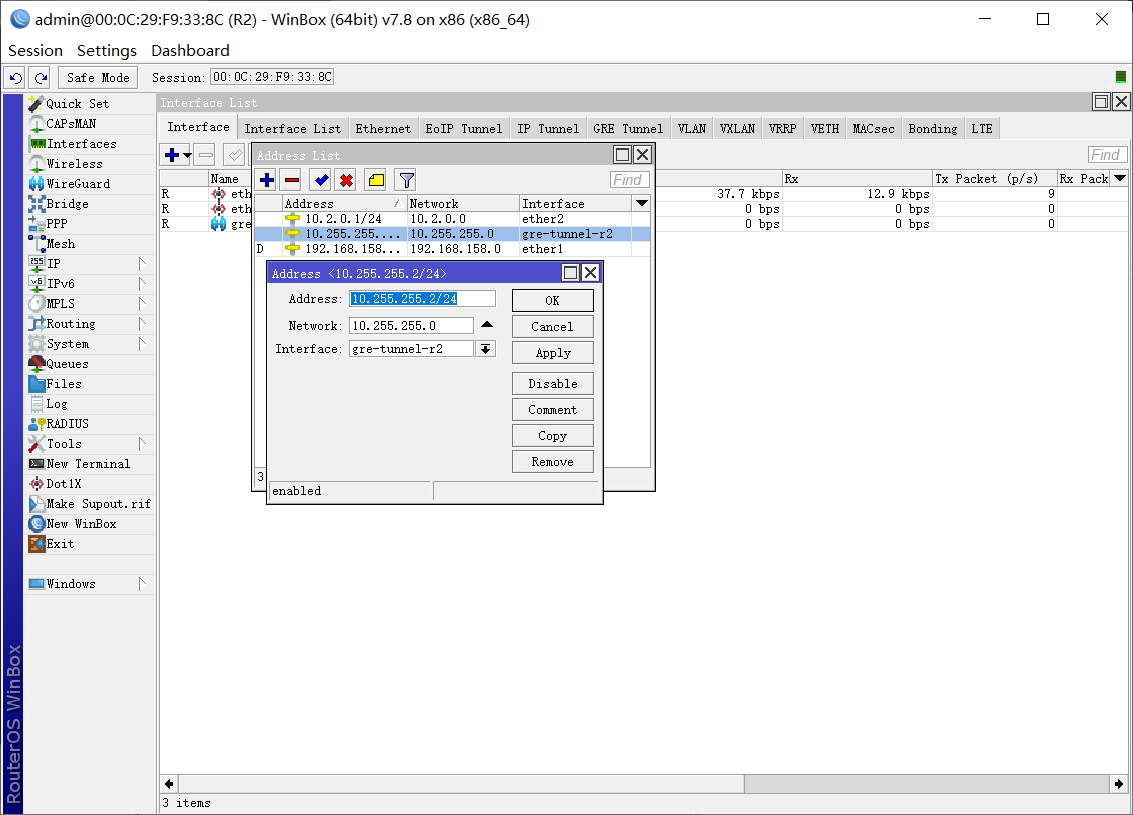Switch to the Interface List tab

click(293, 129)
